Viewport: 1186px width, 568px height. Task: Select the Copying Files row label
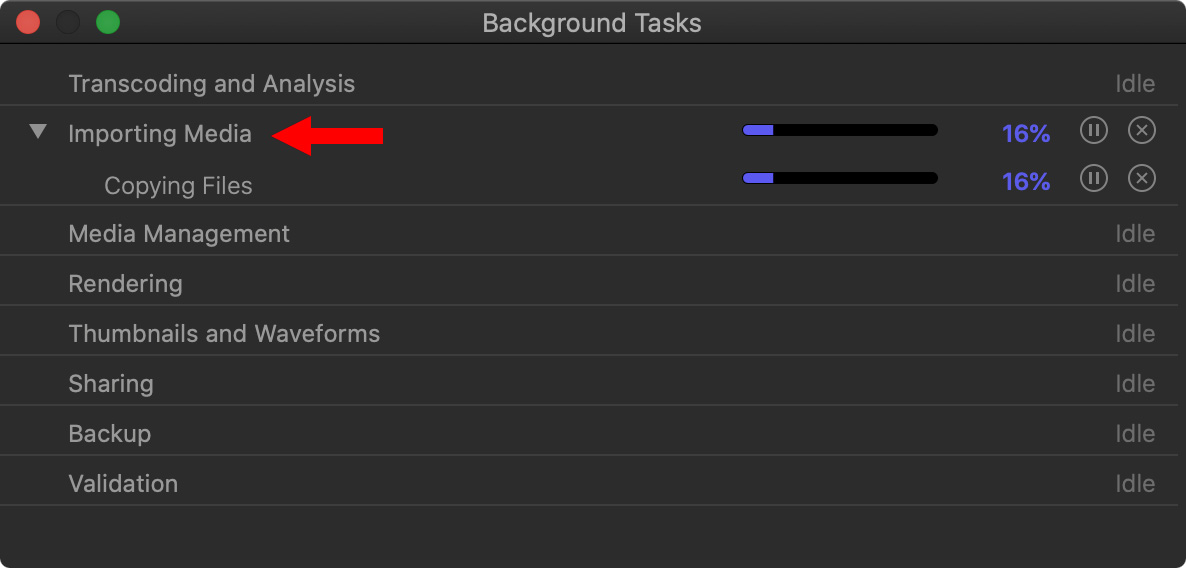click(178, 185)
